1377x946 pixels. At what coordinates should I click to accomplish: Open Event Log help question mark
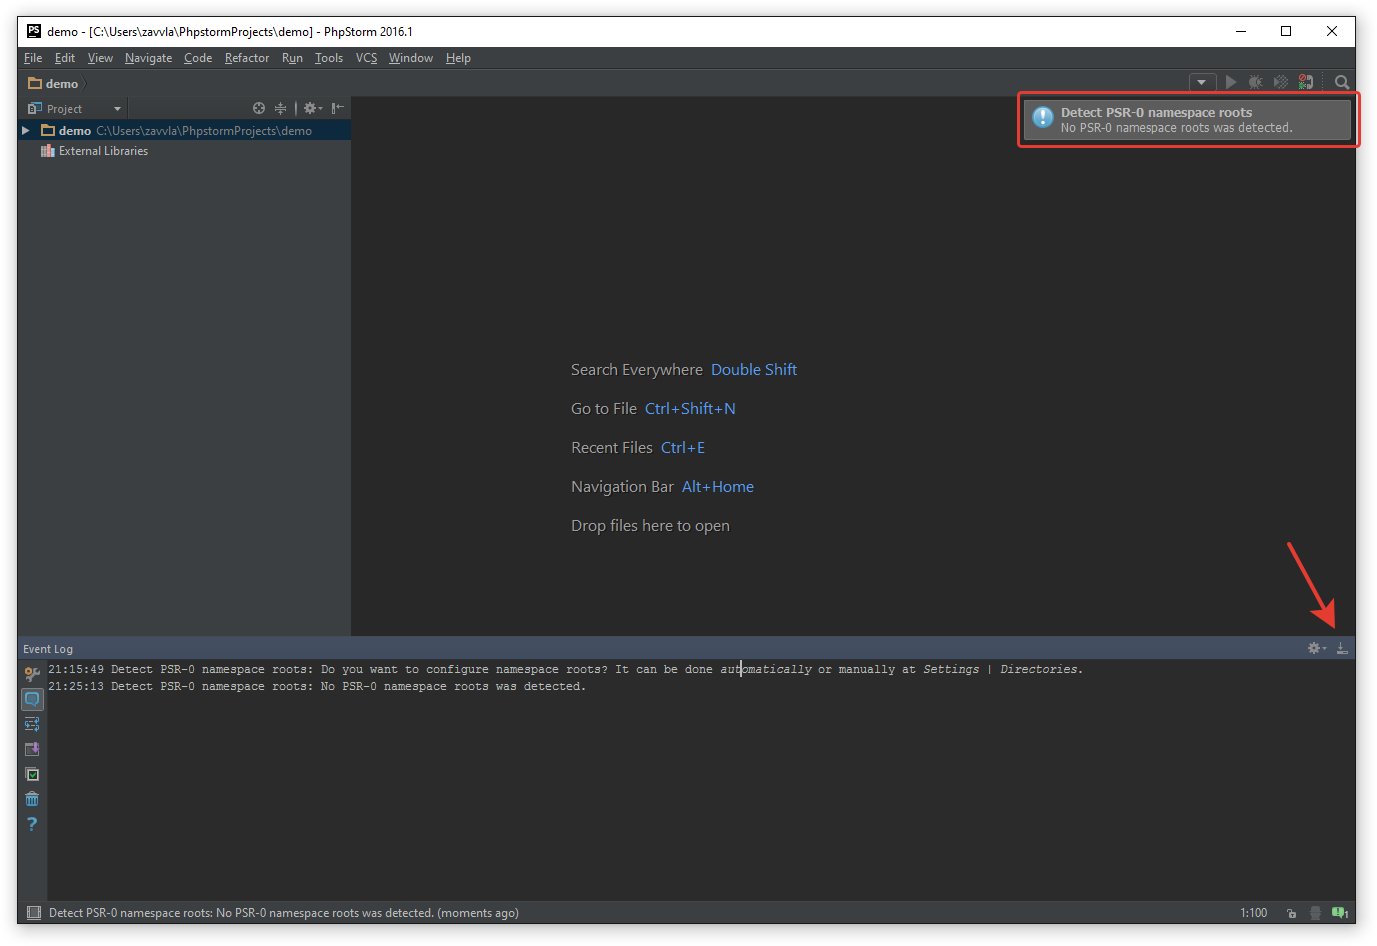(x=32, y=824)
